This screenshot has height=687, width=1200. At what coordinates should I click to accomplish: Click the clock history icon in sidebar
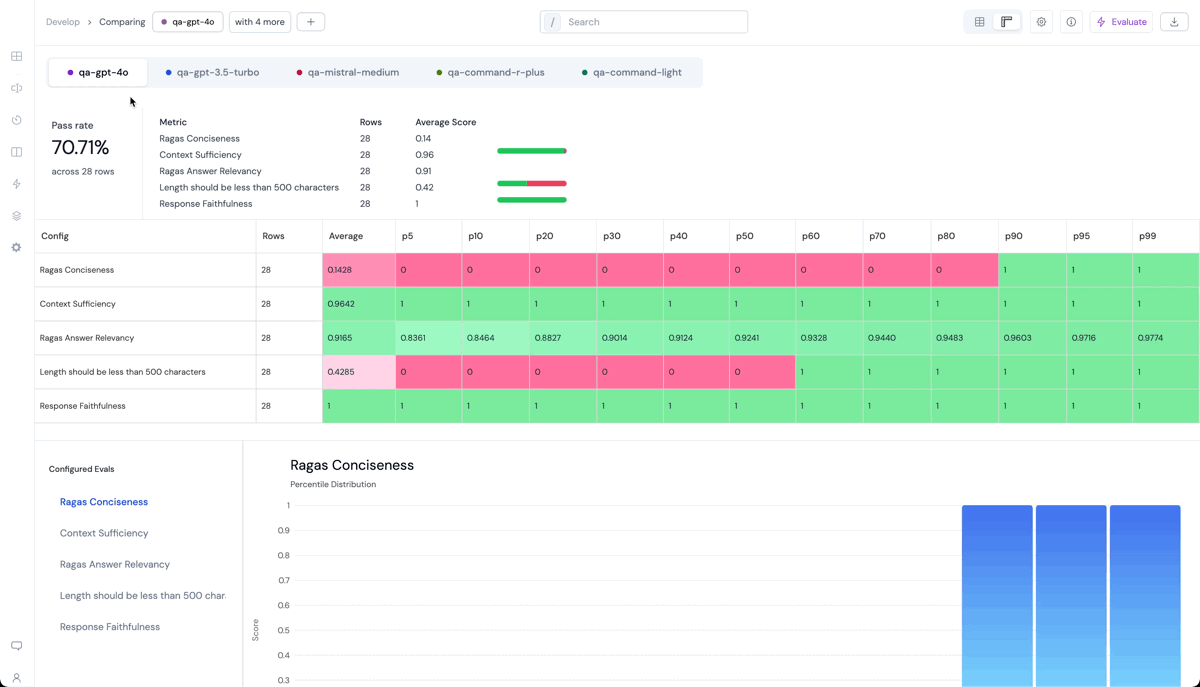click(x=16, y=120)
